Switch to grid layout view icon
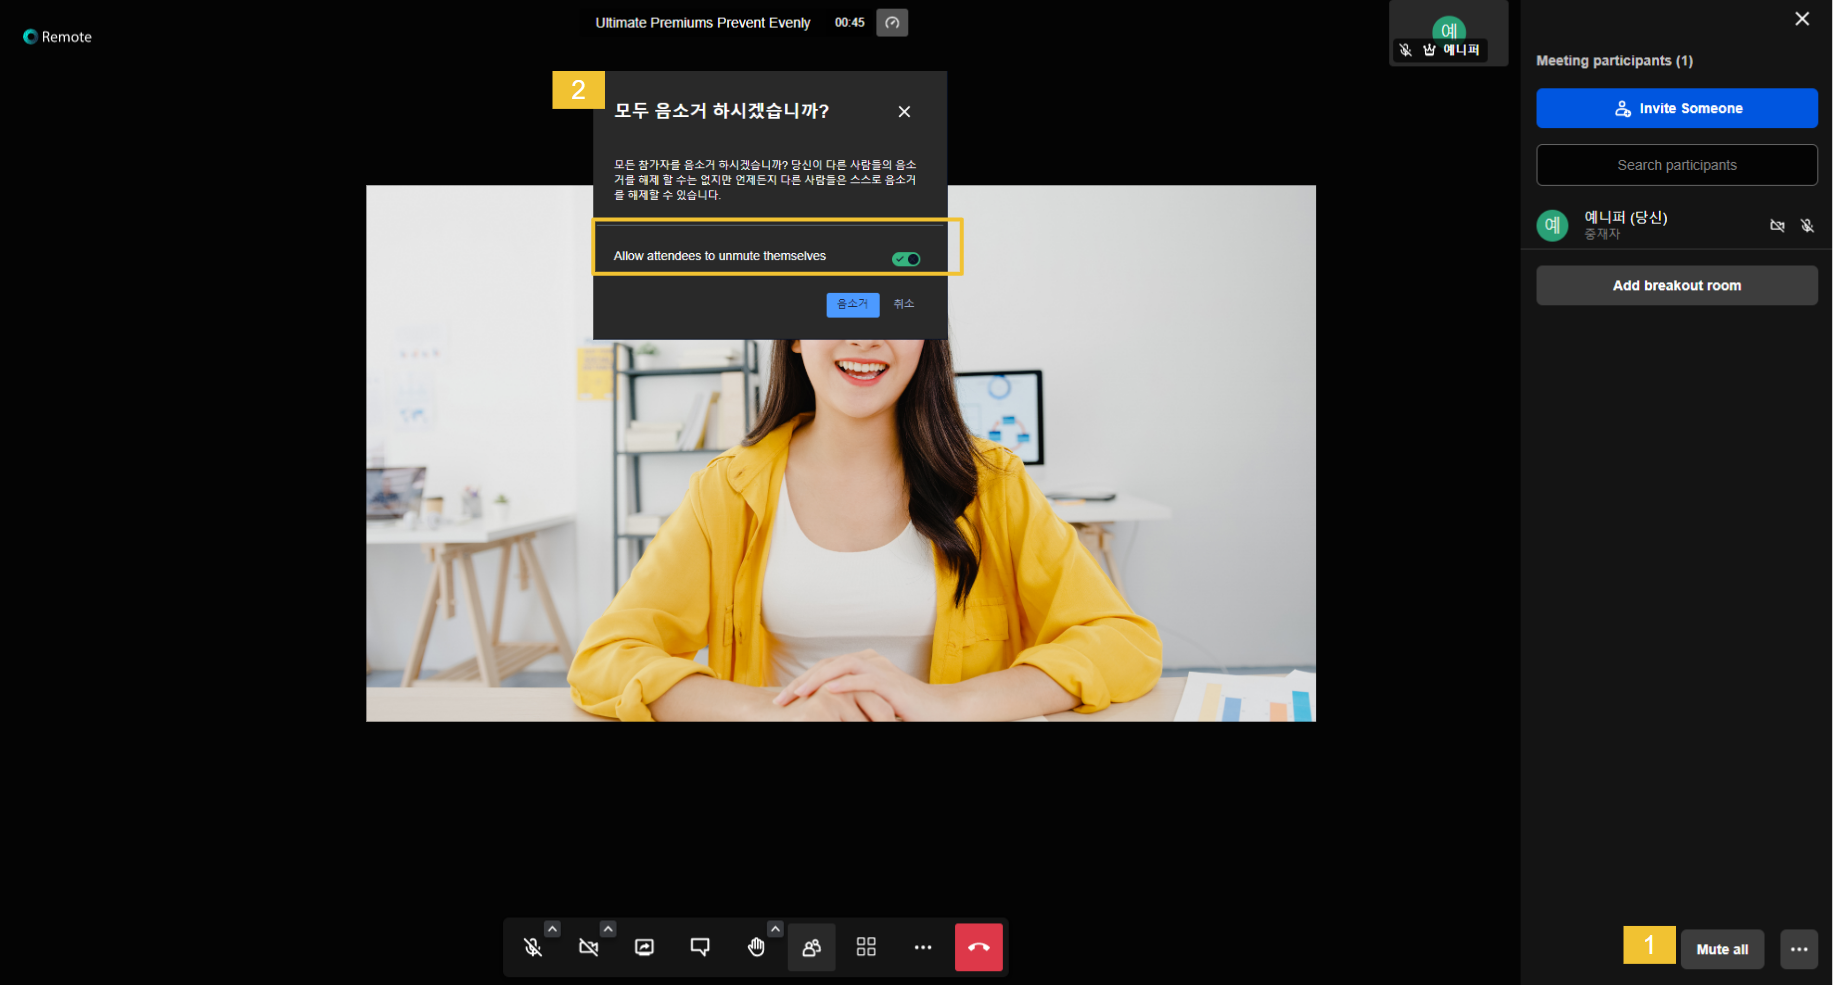This screenshot has width=1834, height=985. 866,947
